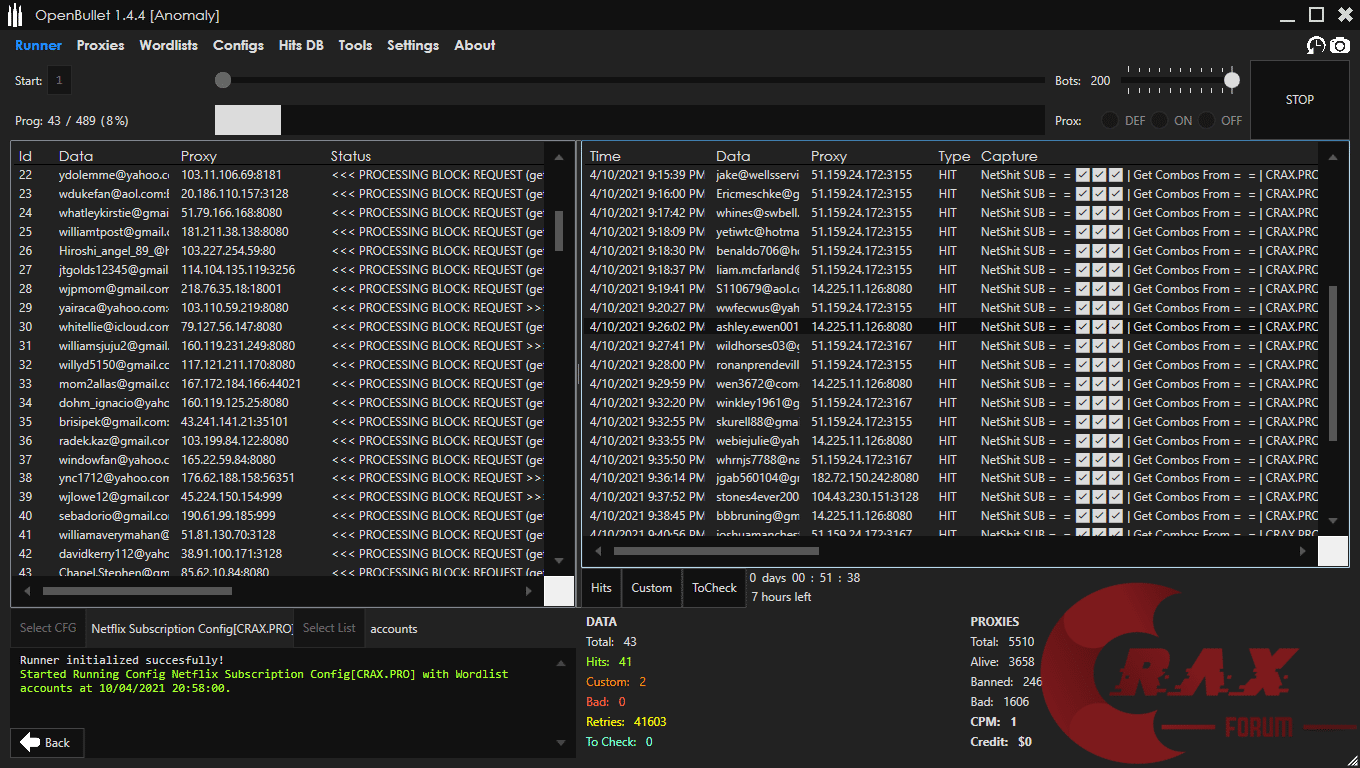Screen dimensions: 1360x768
Task: Open the Configs menu tab
Action: click(238, 45)
